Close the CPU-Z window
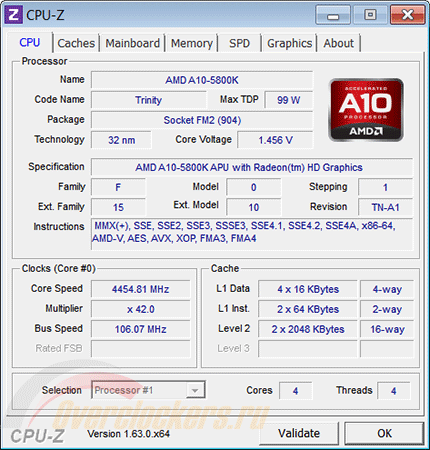Viewport: 430px width, 450px height. click(408, 15)
